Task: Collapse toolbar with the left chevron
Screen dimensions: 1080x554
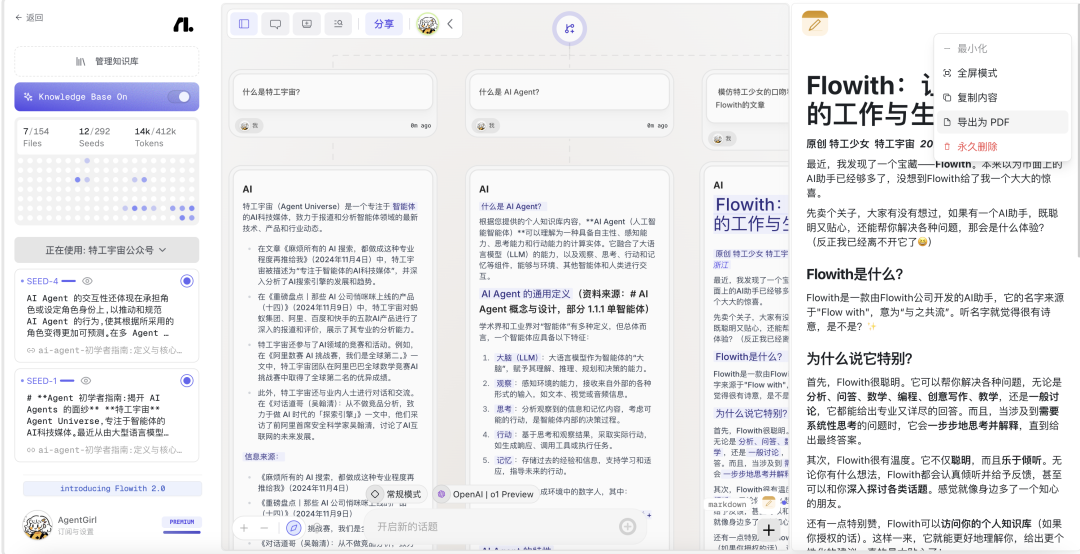Action: click(450, 24)
